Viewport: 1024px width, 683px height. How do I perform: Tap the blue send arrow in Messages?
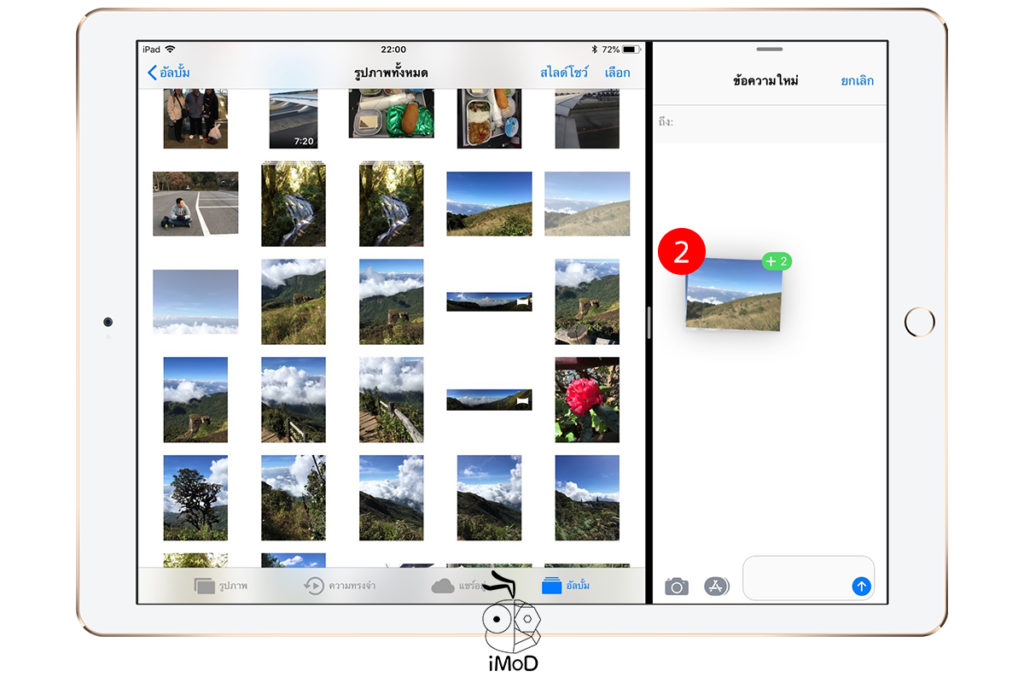[860, 586]
